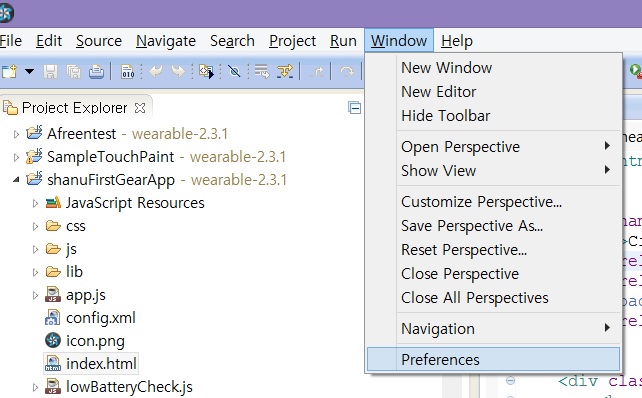Image resolution: width=642 pixels, height=398 pixels.
Task: Click the New project wizard icon
Action: (x=9, y=72)
